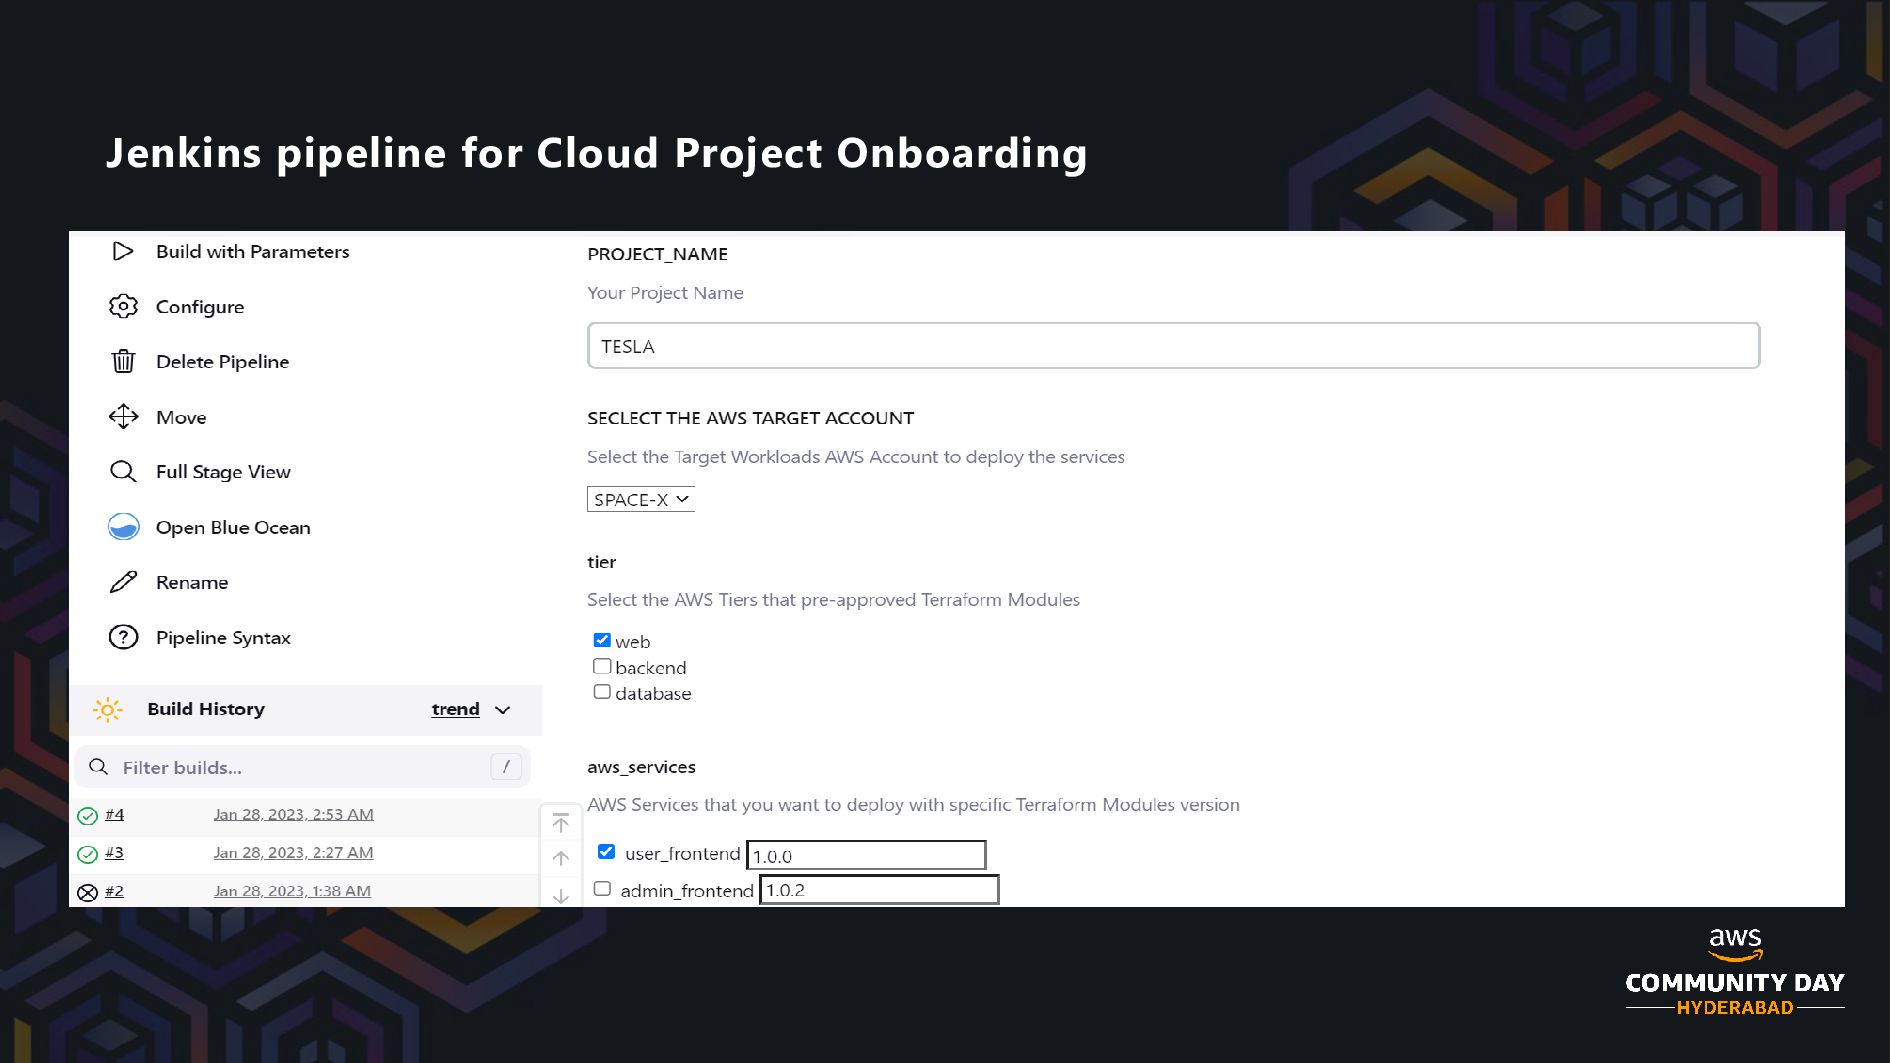
Task: Click the success status icon of build #3
Action: [87, 854]
